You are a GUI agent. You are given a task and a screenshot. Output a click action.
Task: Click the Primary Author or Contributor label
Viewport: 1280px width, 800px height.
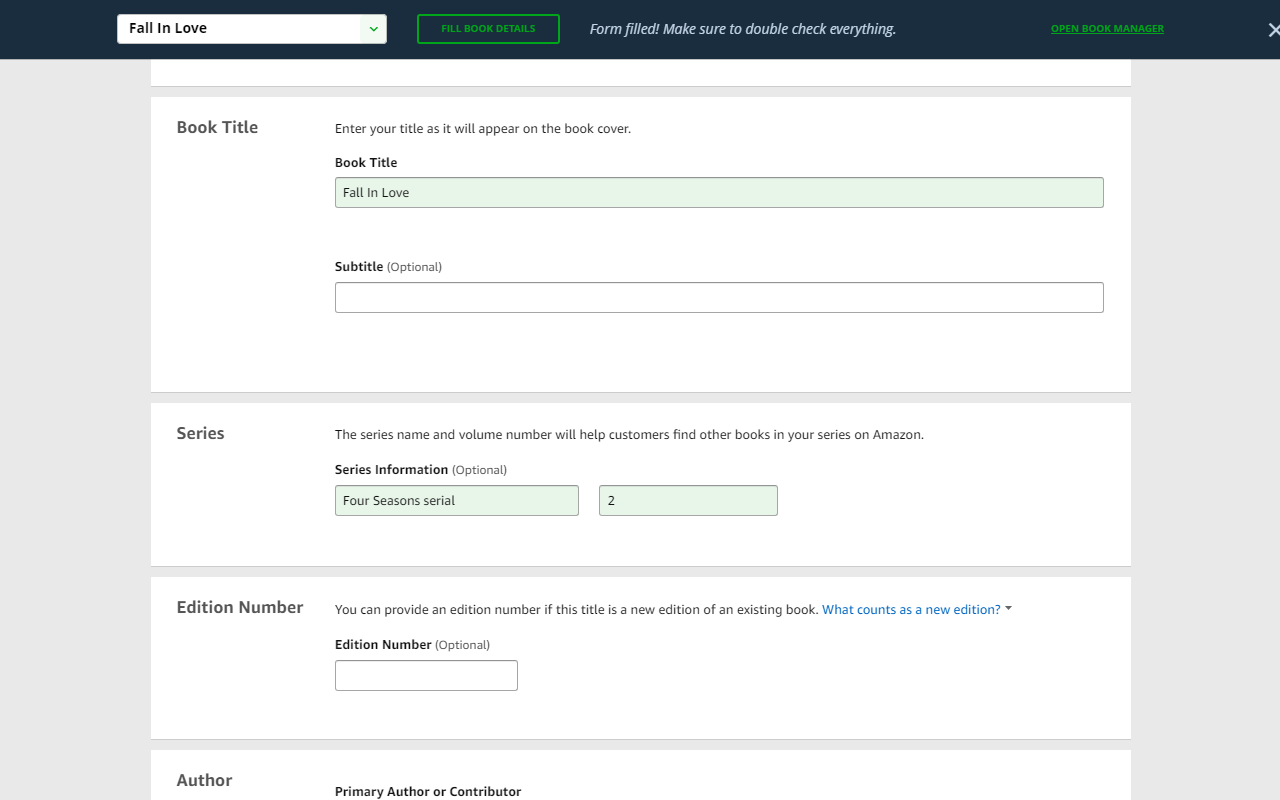click(x=428, y=791)
